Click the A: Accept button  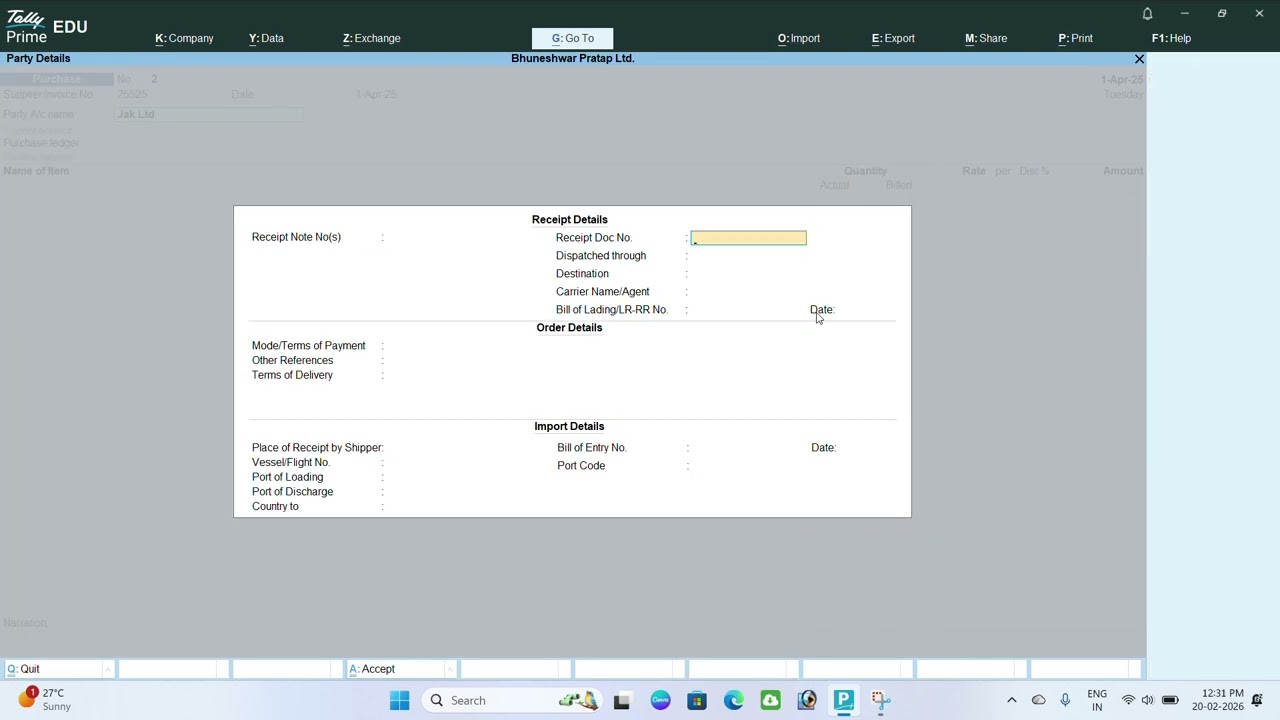400,669
